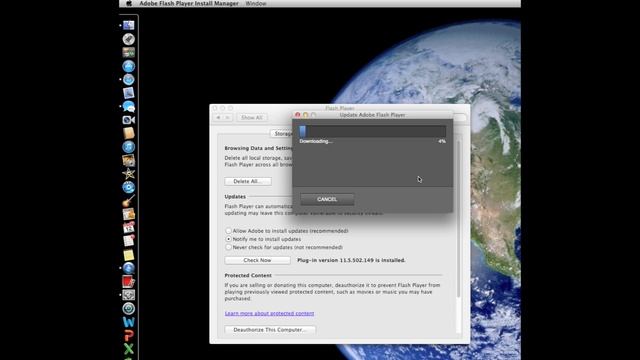Click Deauthorize This Computer... button

pyautogui.click(x=270, y=329)
